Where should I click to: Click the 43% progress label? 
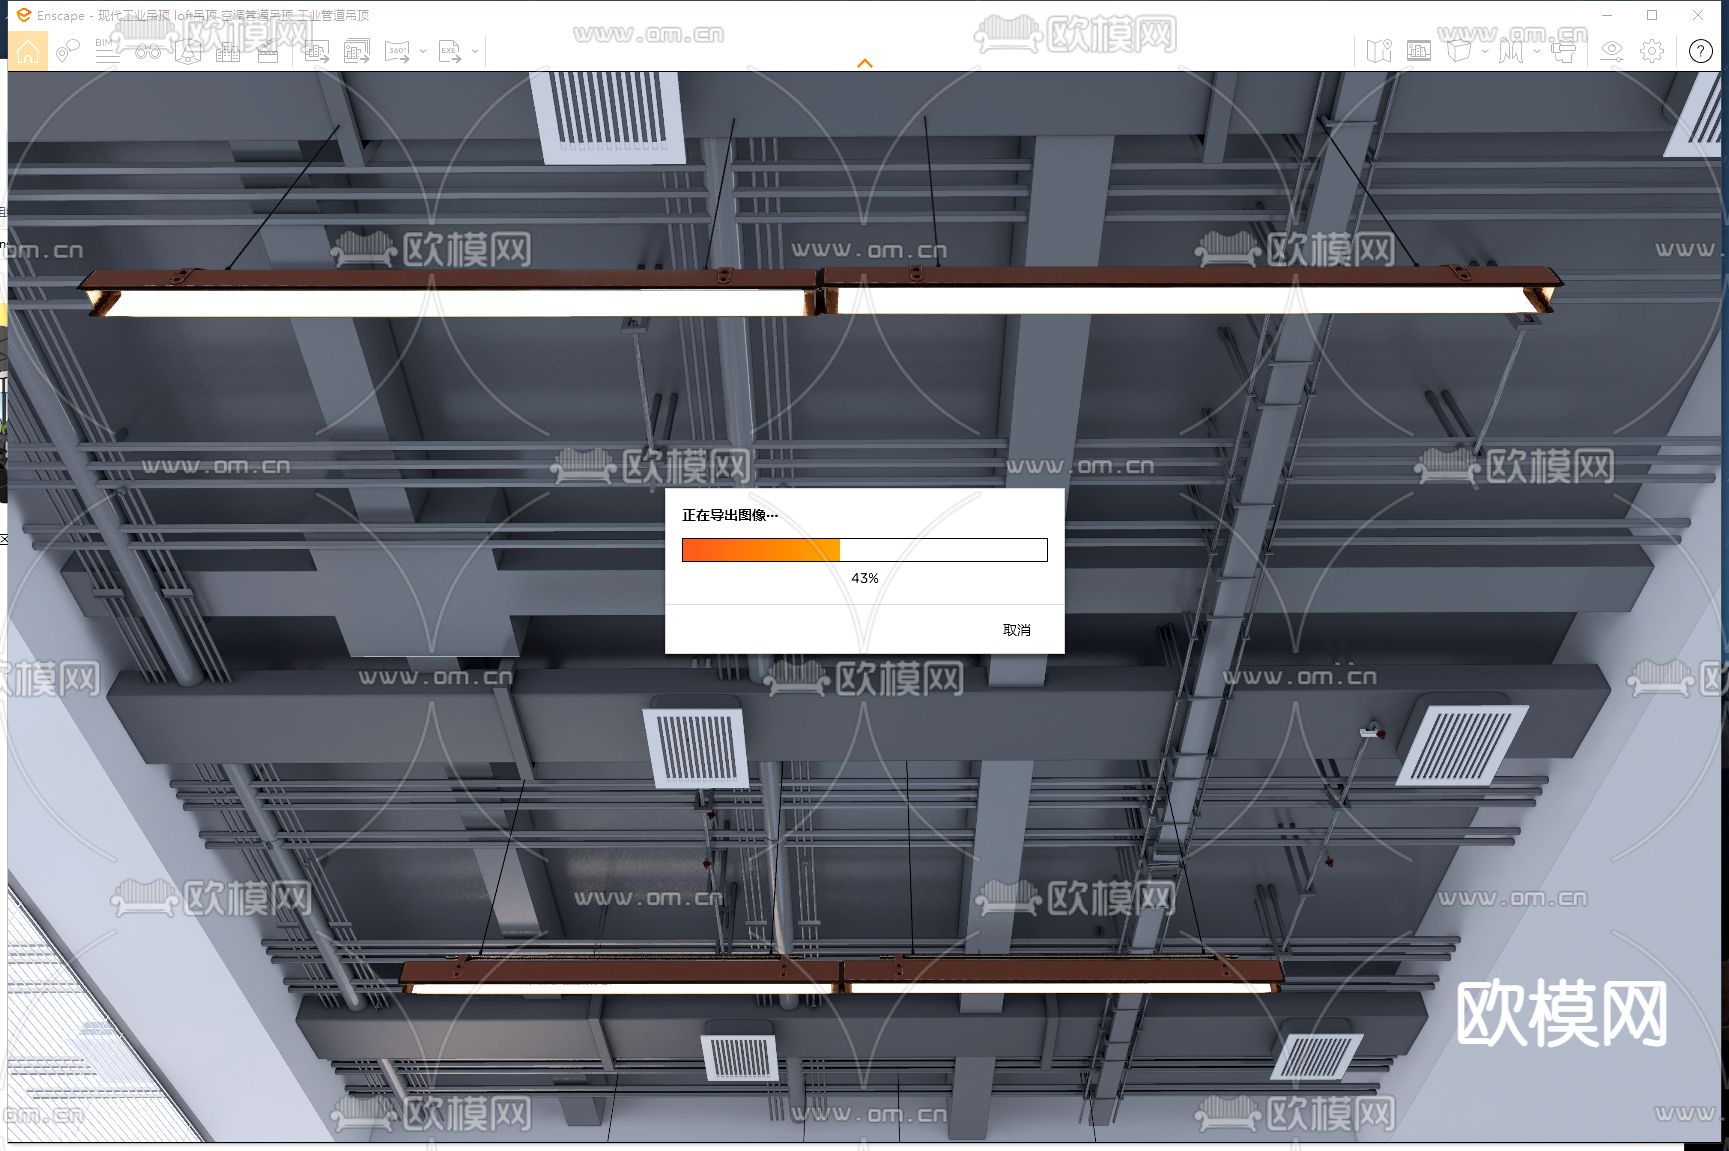(865, 578)
